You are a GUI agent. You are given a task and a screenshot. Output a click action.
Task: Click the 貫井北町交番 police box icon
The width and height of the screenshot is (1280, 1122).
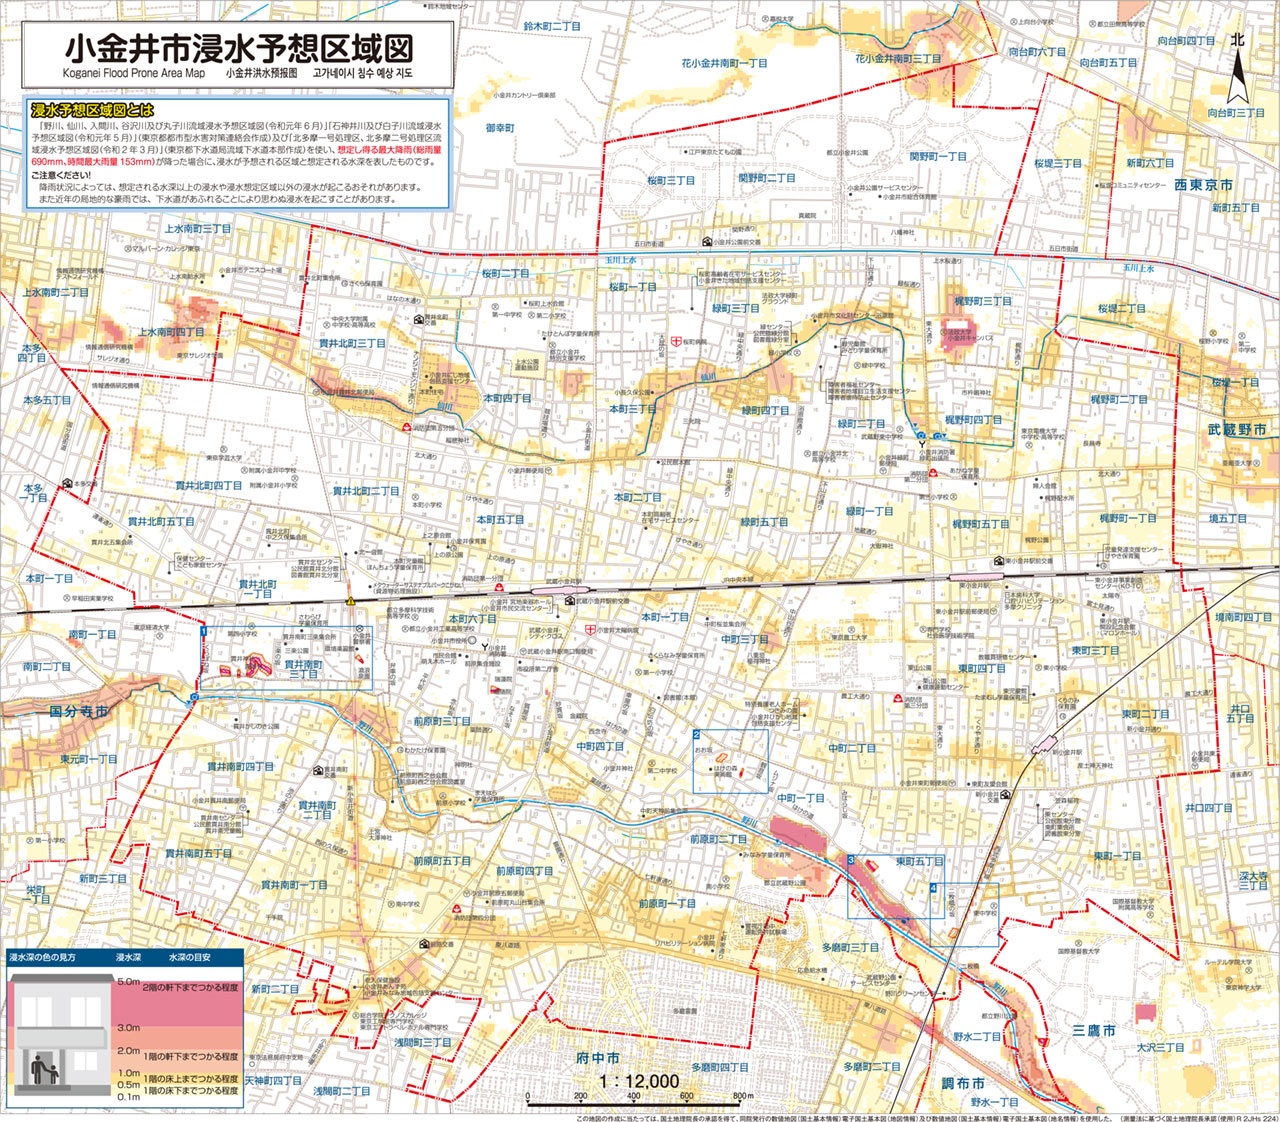[x=418, y=320]
